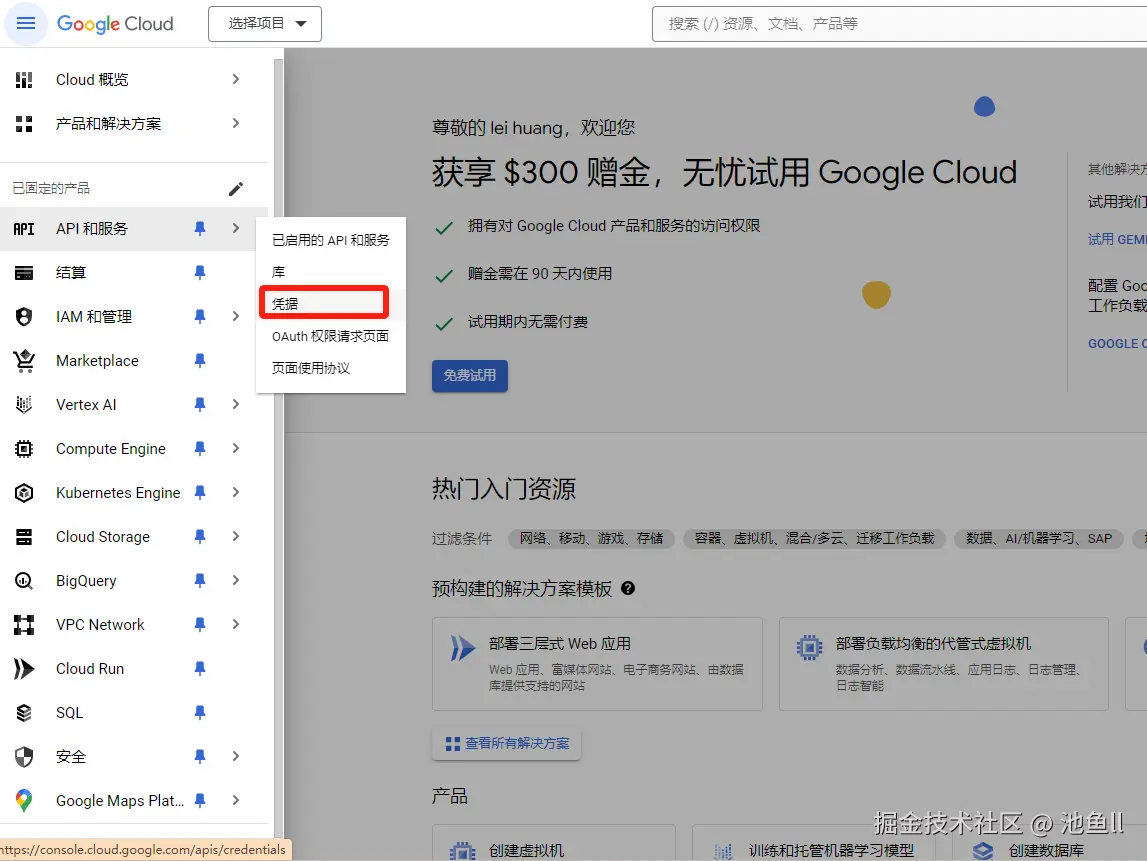1147x861 pixels.
Task: Unpin 结算 using its pin icon
Action: [x=200, y=273]
